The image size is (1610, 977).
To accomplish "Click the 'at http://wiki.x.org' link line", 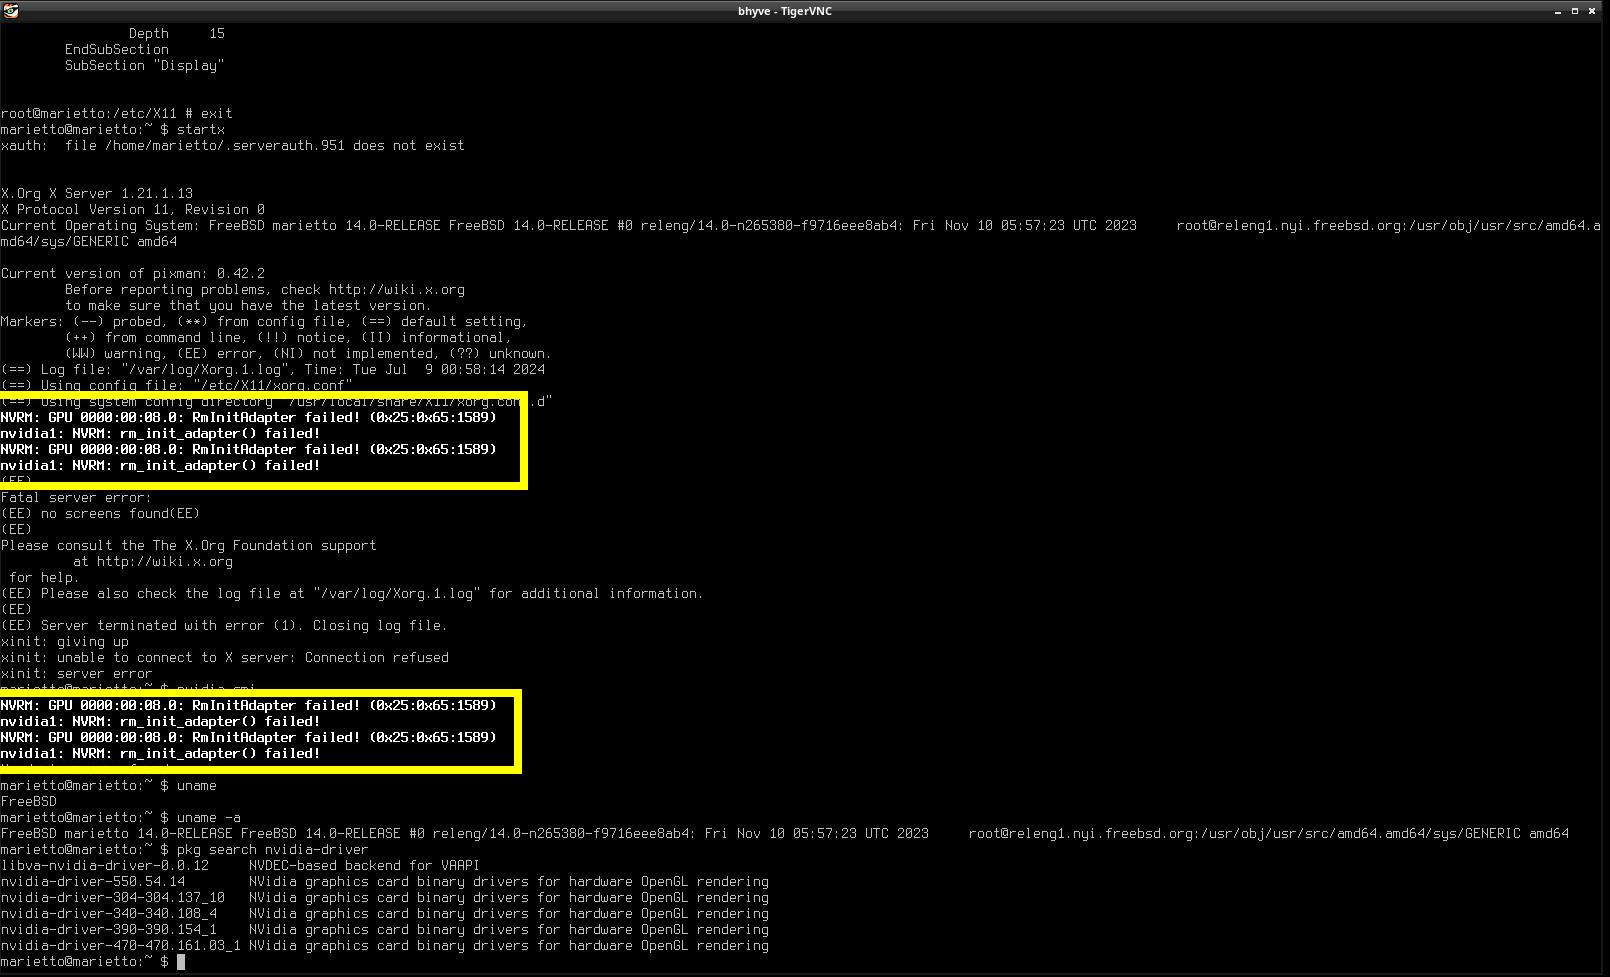I will (x=153, y=562).
